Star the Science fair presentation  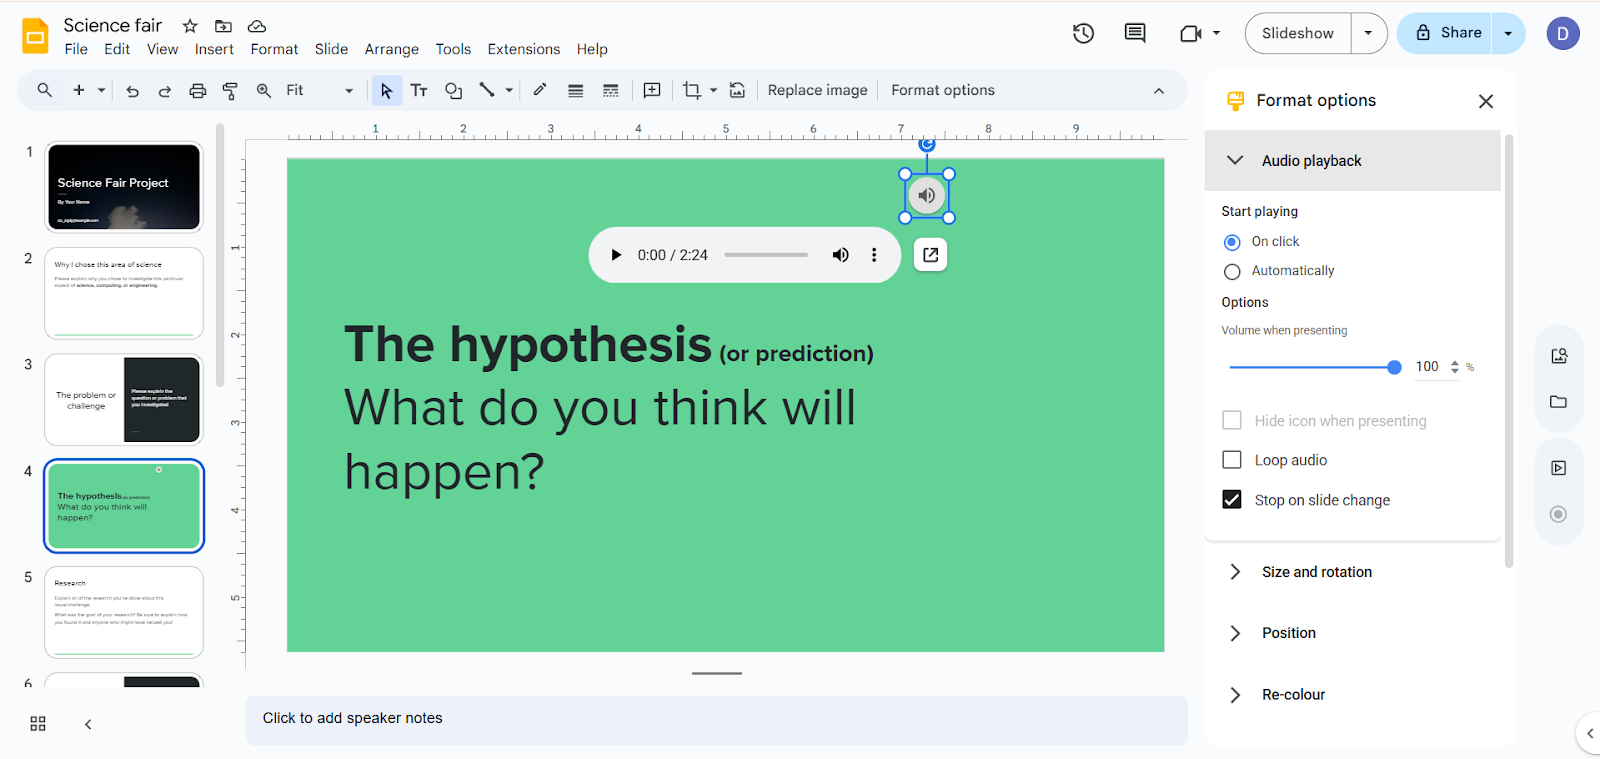pos(190,26)
